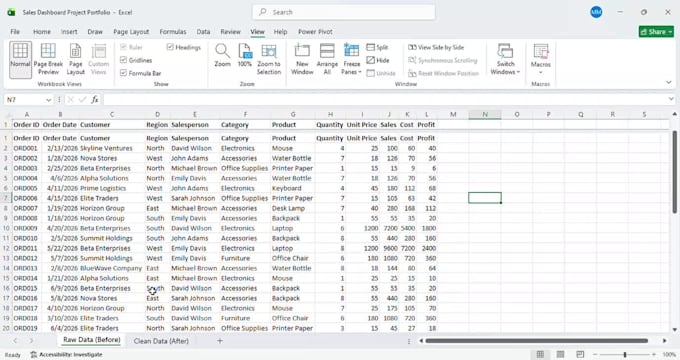Click the account avatar icon
This screenshot has height=360, width=680.
(596, 12)
